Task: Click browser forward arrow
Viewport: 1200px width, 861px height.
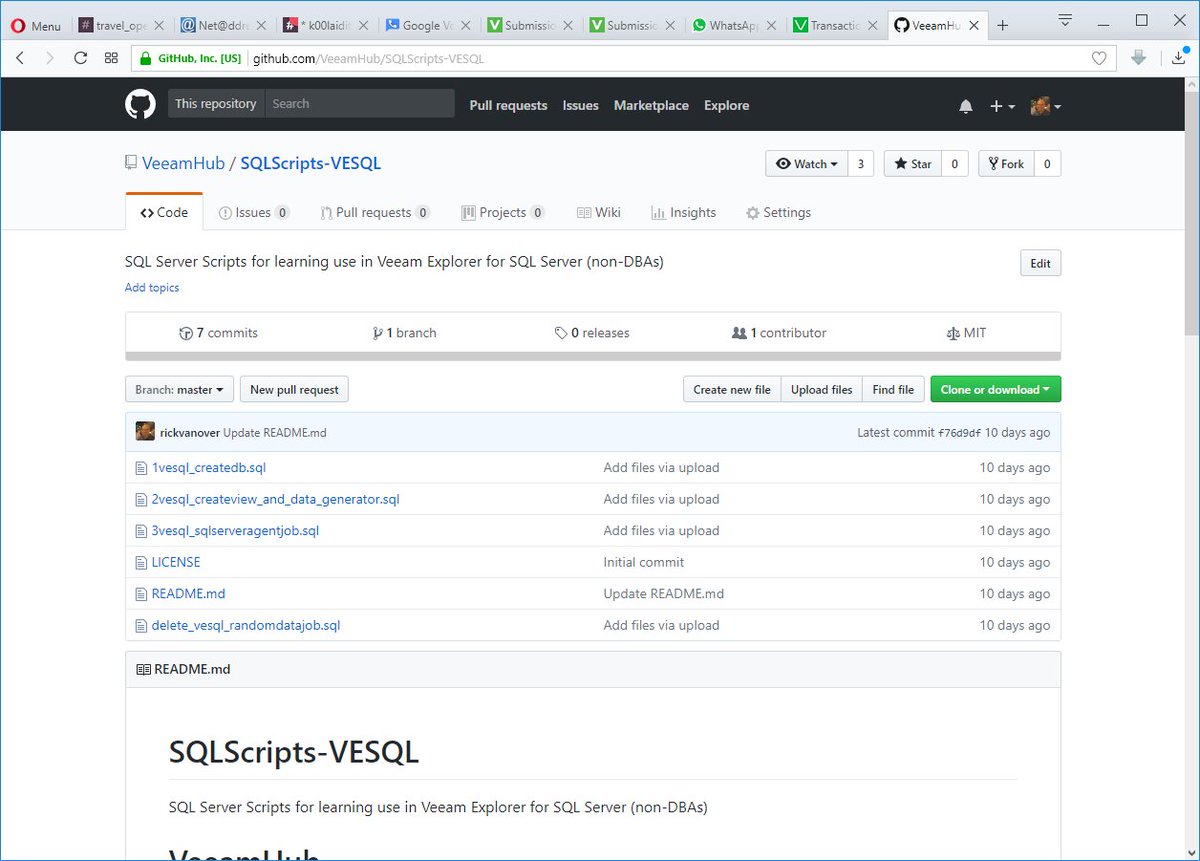Action: point(50,58)
